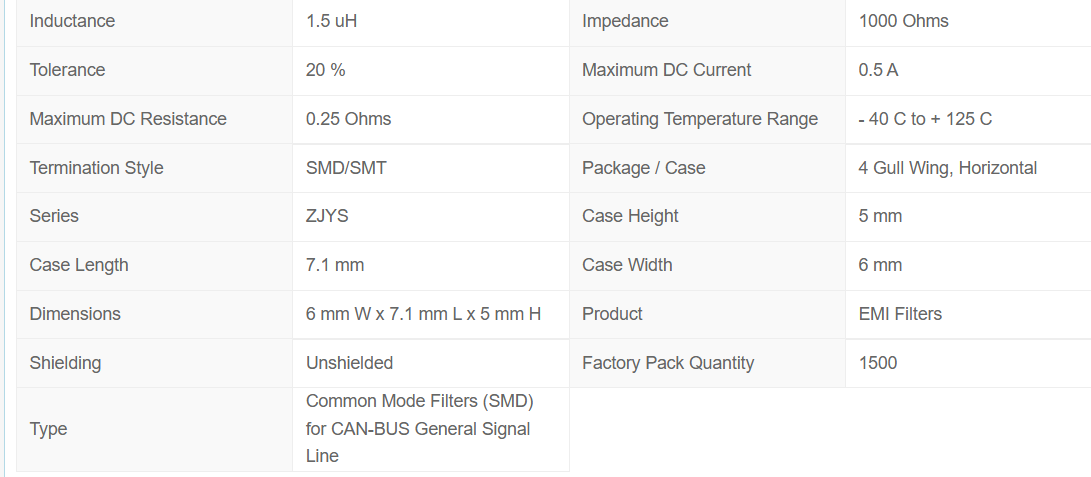Image resolution: width=1091 pixels, height=477 pixels.
Task: Select the Case Height label cell
Action: click(630, 216)
